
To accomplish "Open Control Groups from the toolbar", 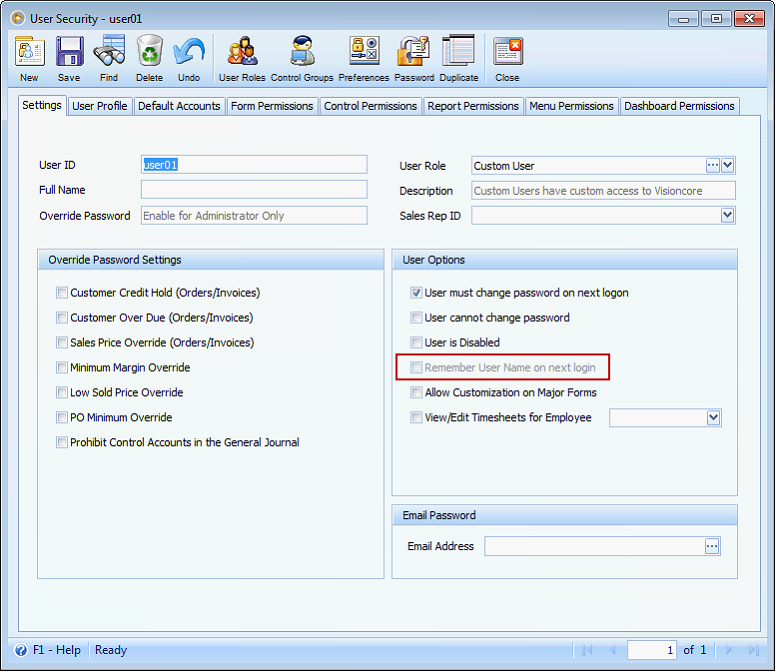I will point(301,59).
